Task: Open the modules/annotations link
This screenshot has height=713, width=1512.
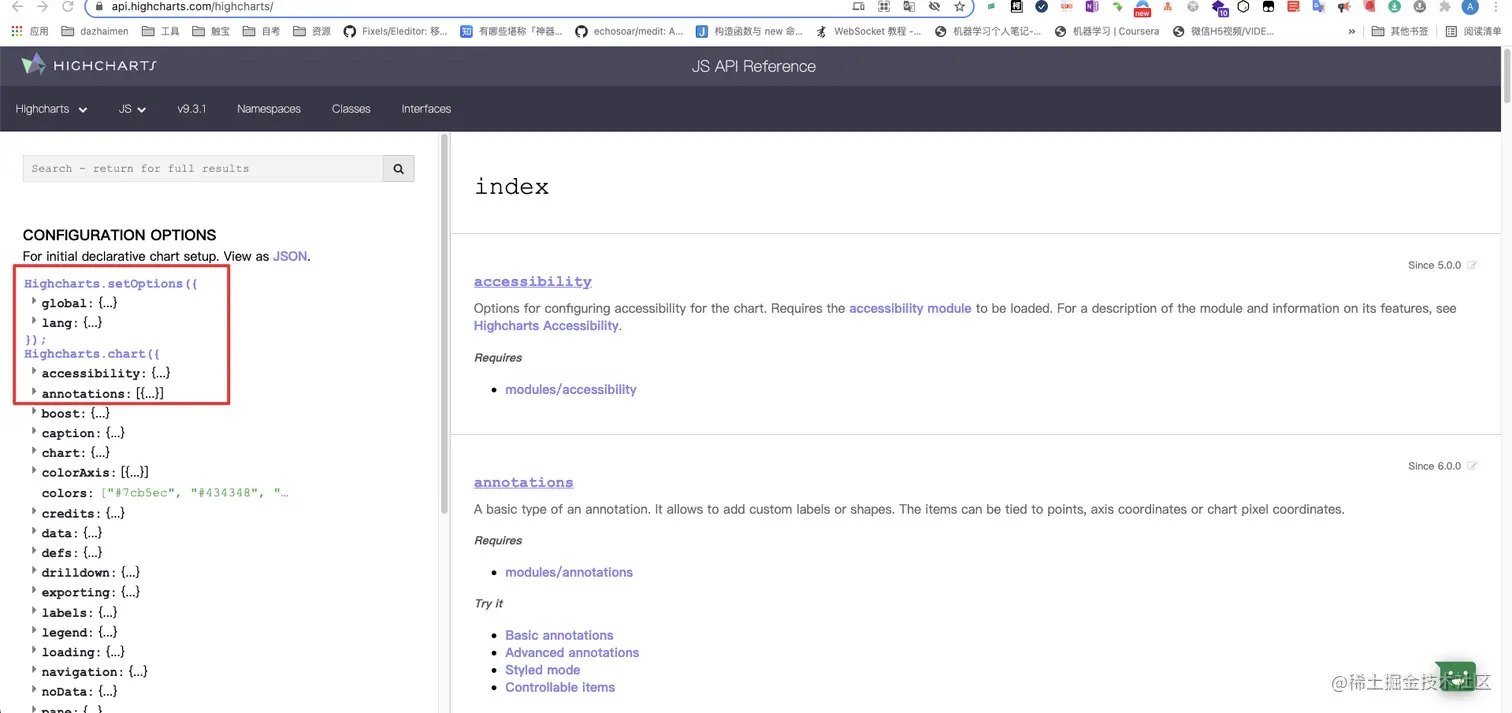Action: click(569, 572)
